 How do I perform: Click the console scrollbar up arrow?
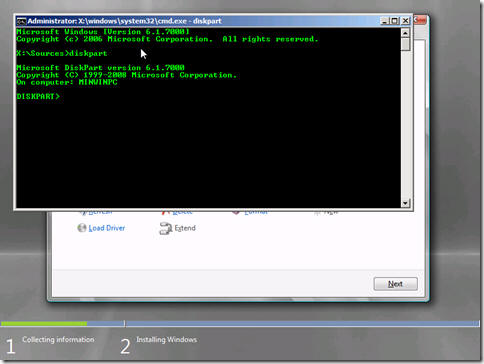[x=405, y=33]
